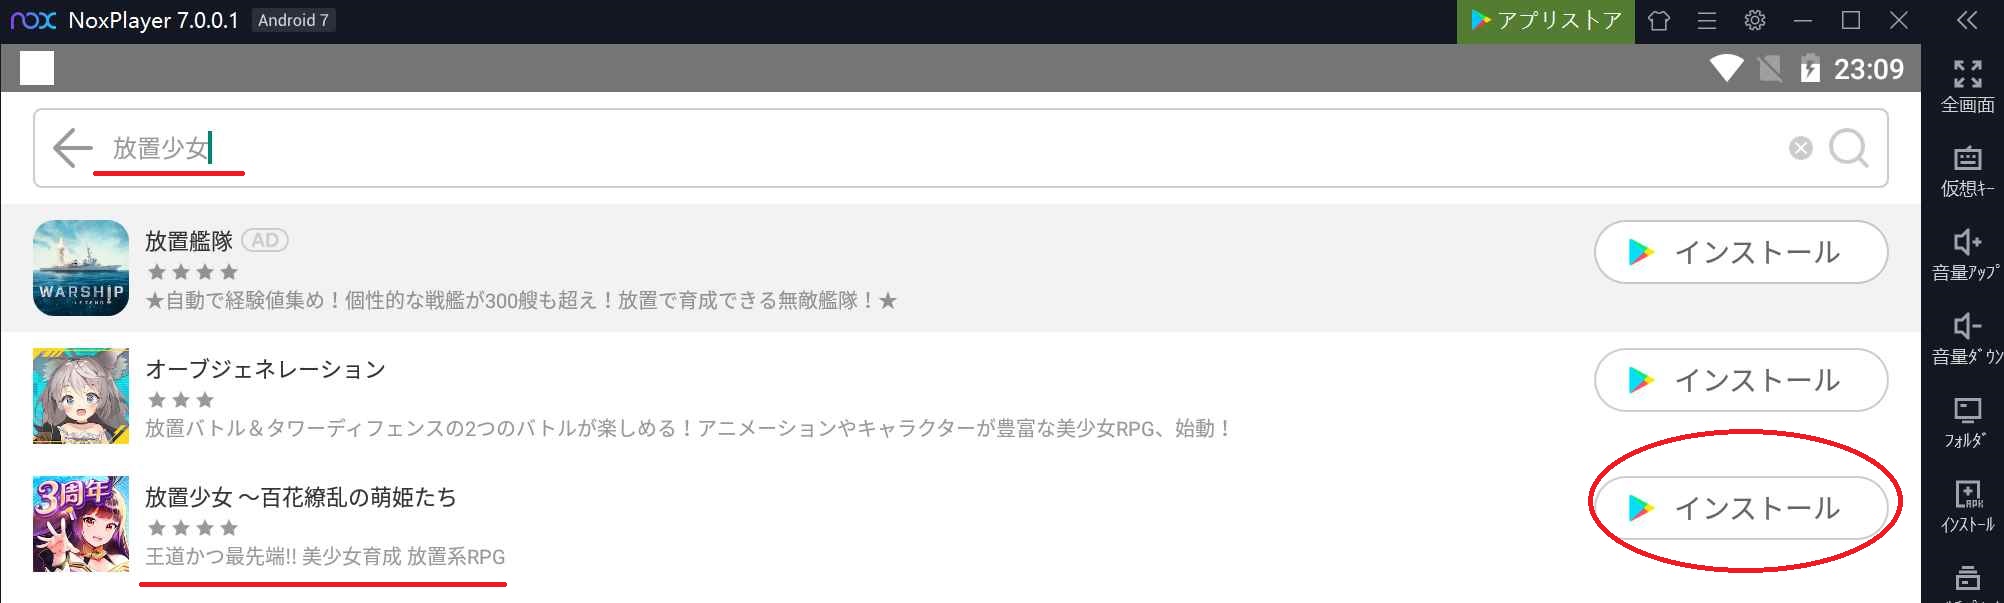Clear the search text with X icon

click(x=1800, y=148)
